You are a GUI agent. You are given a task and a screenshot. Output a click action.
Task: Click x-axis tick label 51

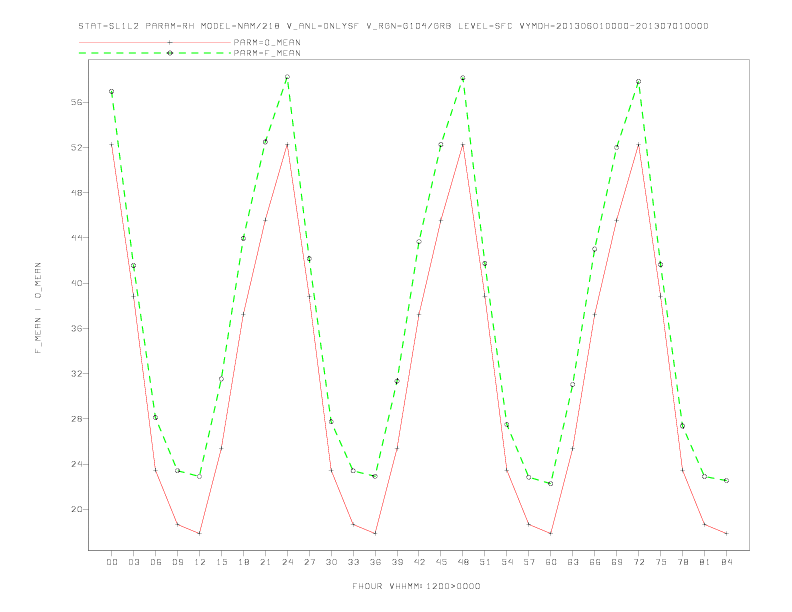pyautogui.click(x=485, y=562)
